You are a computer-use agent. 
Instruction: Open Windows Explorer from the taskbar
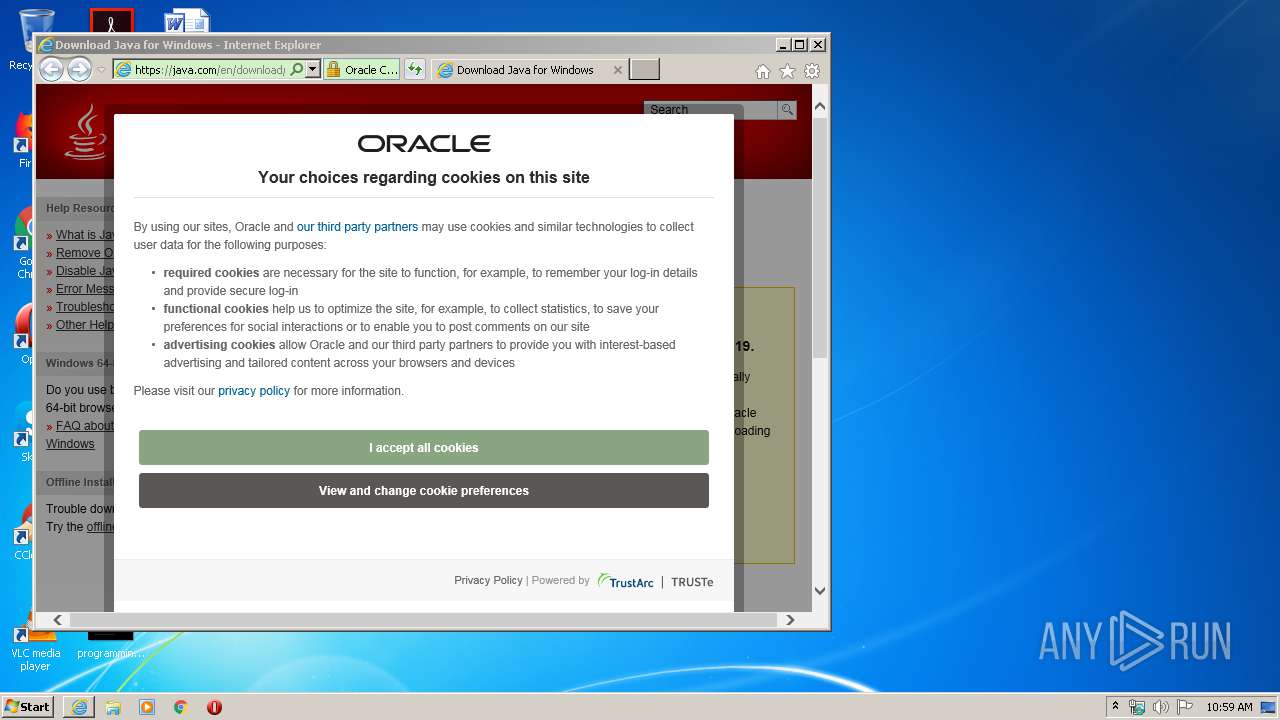[x=113, y=707]
